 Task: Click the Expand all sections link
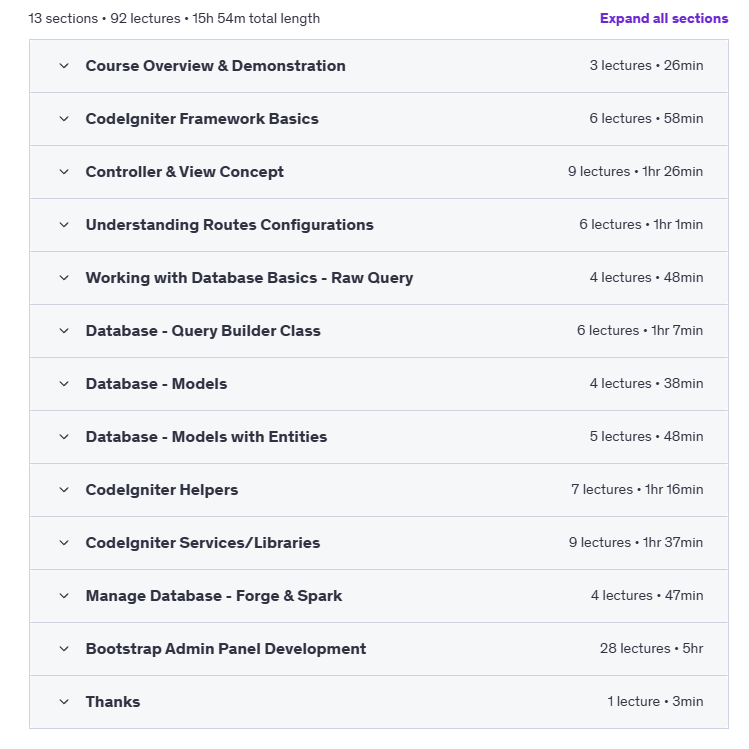pyautogui.click(x=663, y=19)
